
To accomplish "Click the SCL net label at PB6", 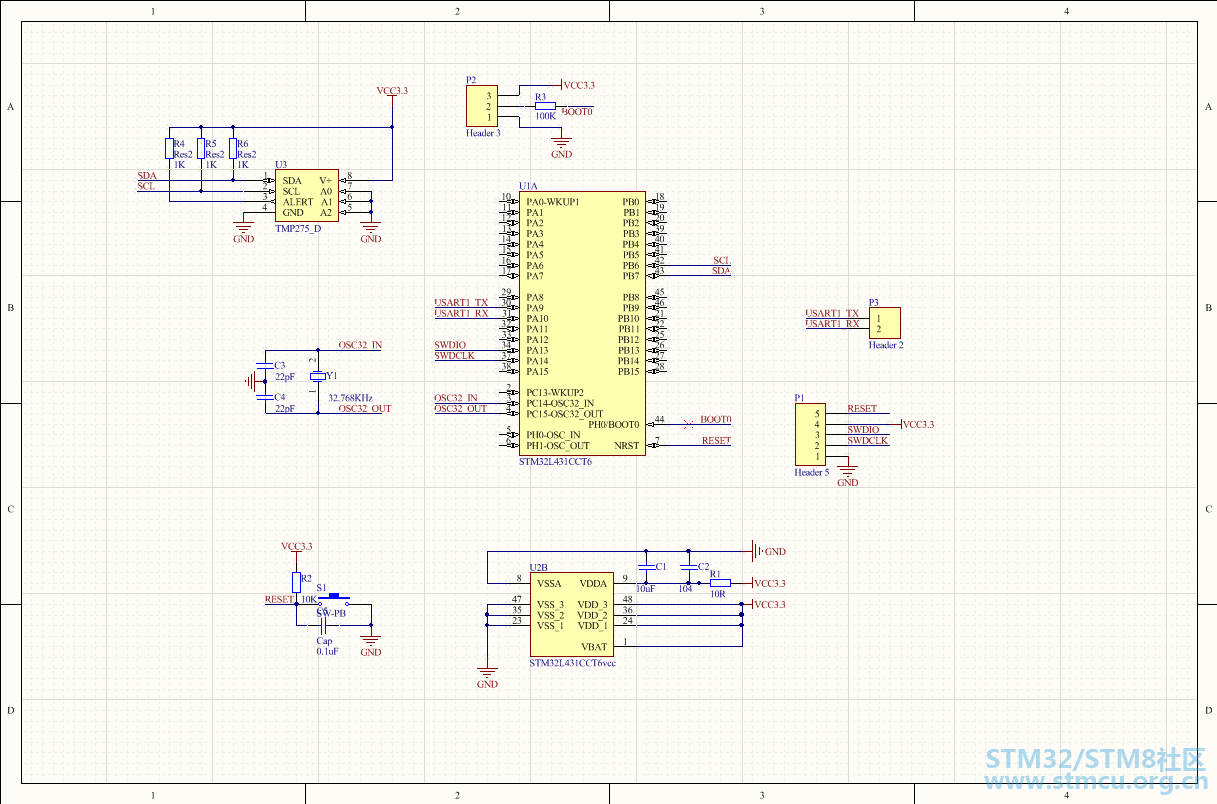I will [722, 260].
